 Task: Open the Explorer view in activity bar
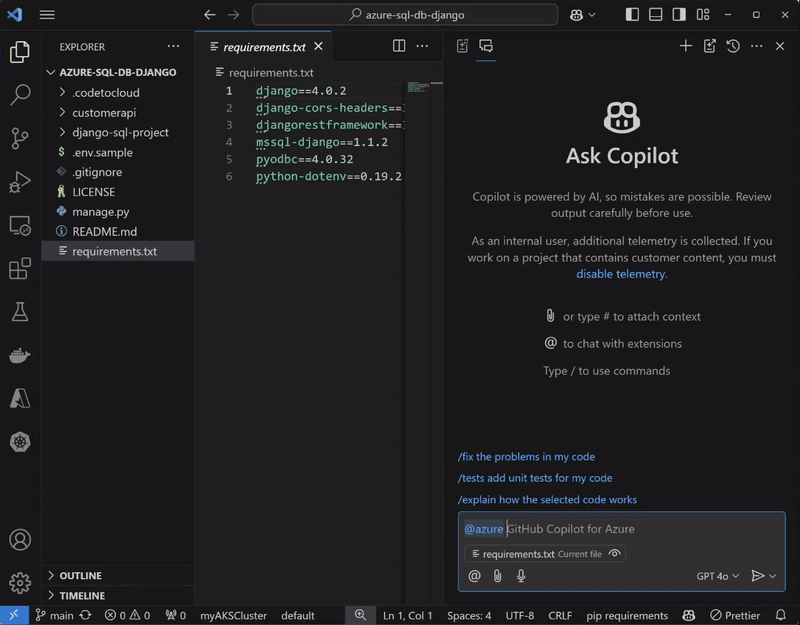point(20,52)
